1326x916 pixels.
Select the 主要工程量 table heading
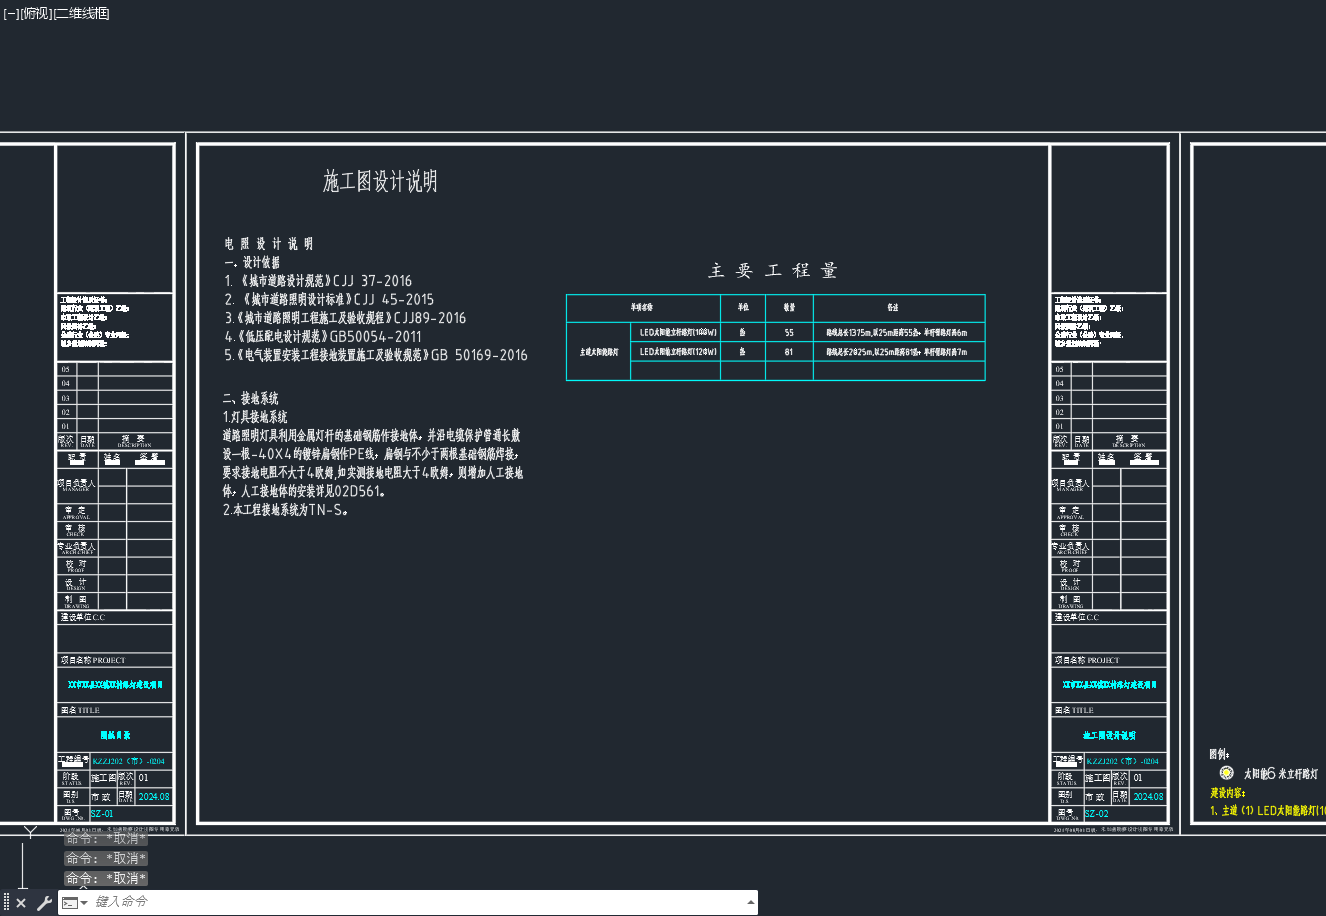coord(774,271)
